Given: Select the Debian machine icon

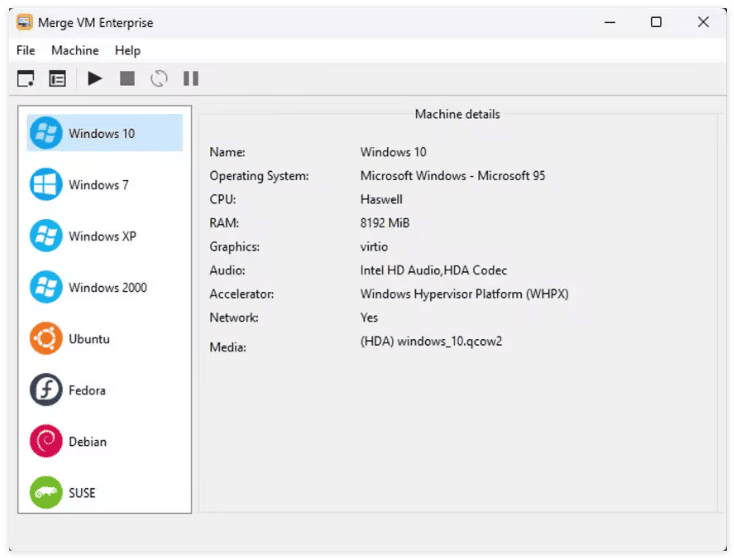Looking at the screenshot, I should [x=46, y=441].
